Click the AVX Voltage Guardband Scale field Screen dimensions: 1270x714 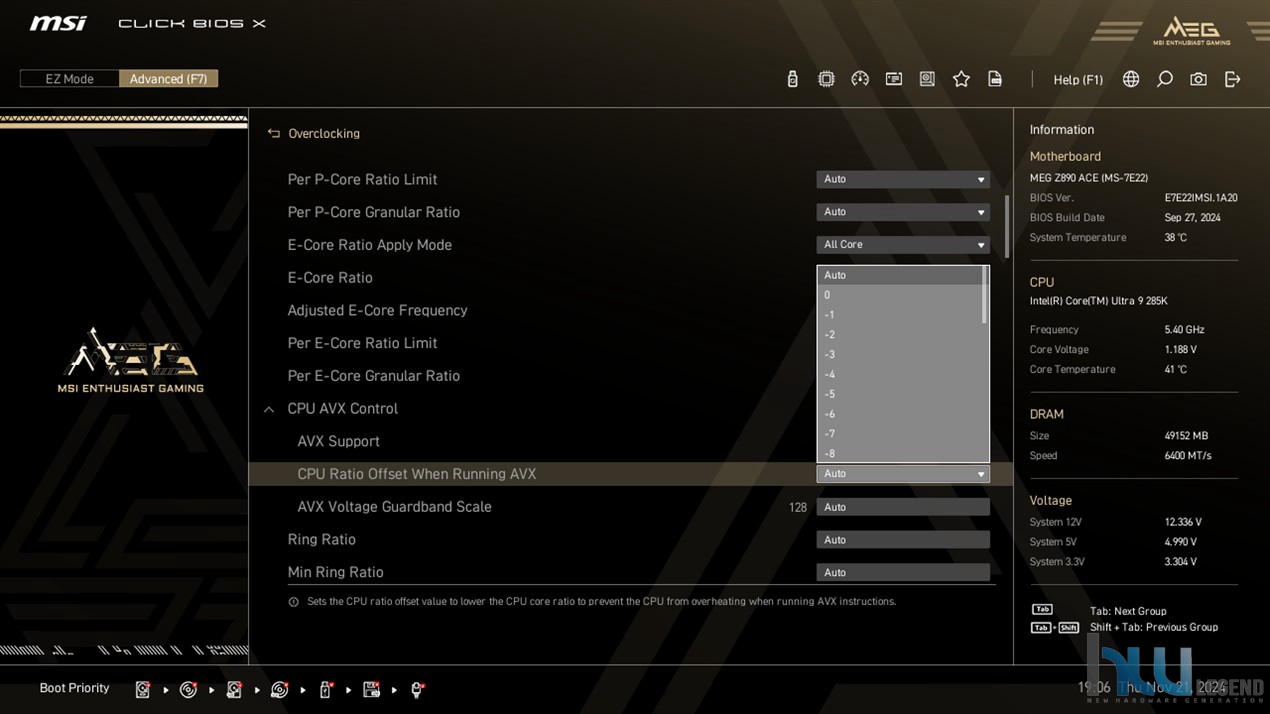(x=903, y=507)
